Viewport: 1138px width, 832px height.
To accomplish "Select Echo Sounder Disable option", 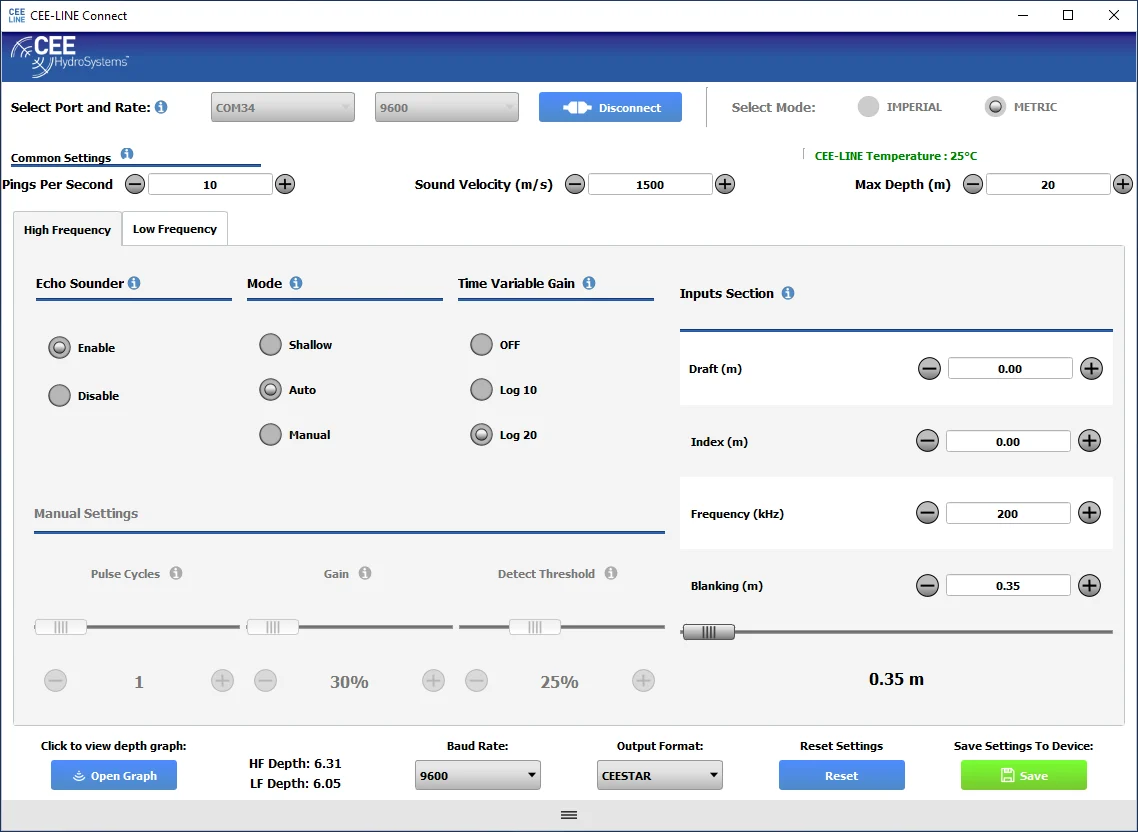I will click(60, 396).
